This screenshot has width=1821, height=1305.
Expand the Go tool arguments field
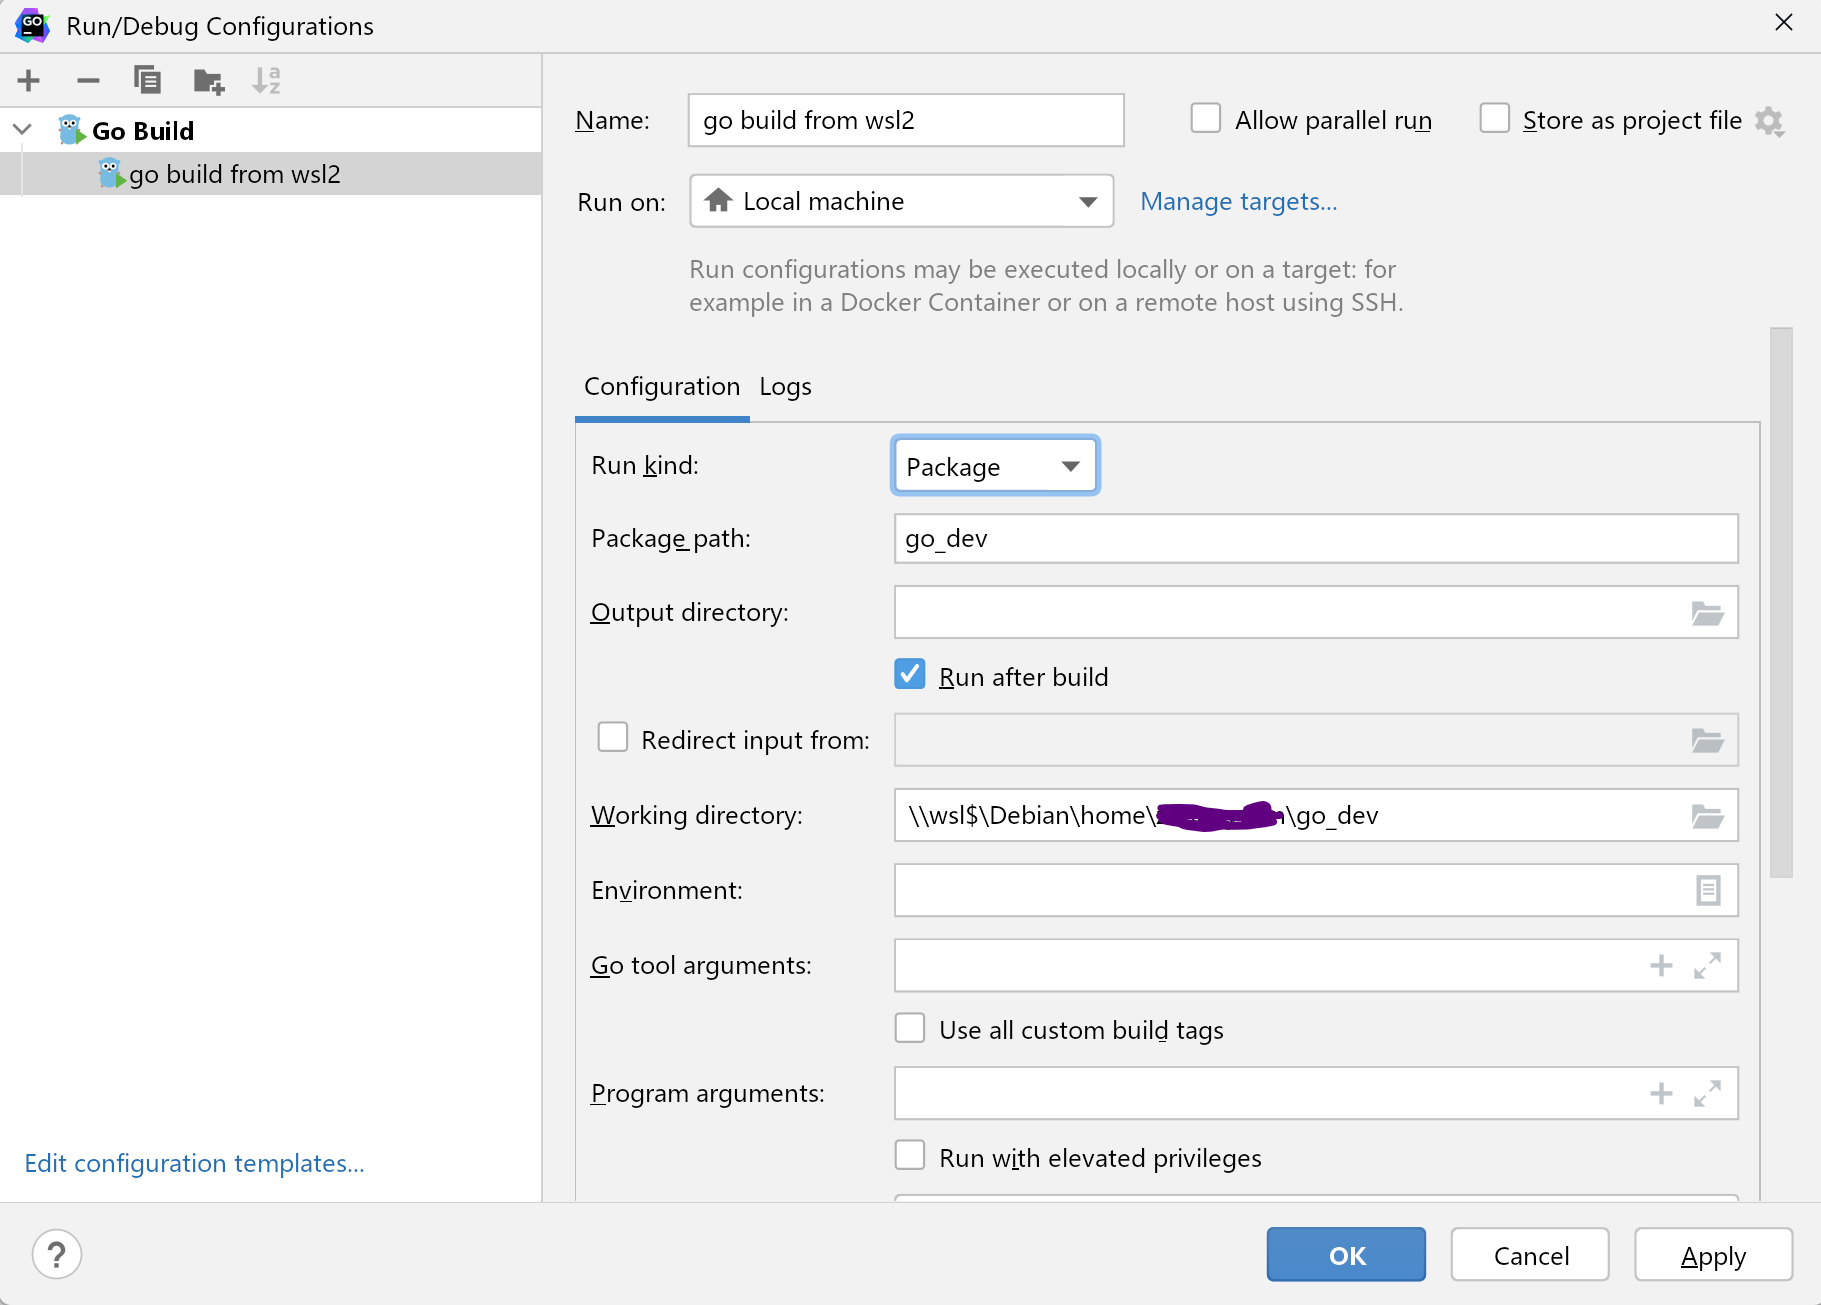coord(1708,965)
